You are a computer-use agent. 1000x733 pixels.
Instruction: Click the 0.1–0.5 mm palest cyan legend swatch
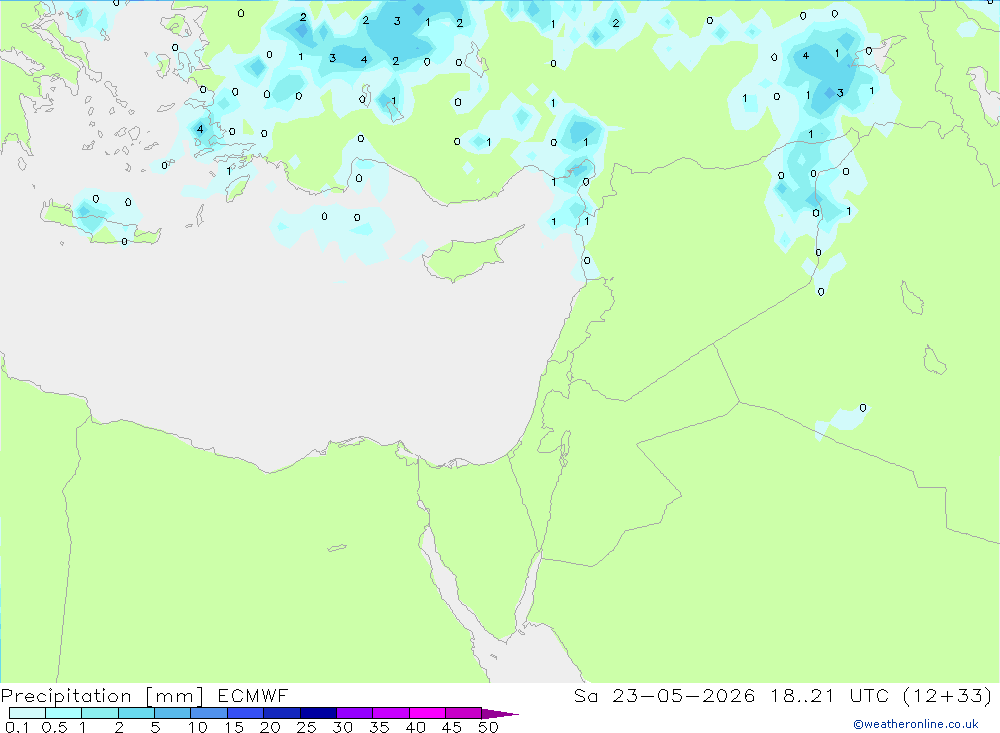[x=27, y=713]
